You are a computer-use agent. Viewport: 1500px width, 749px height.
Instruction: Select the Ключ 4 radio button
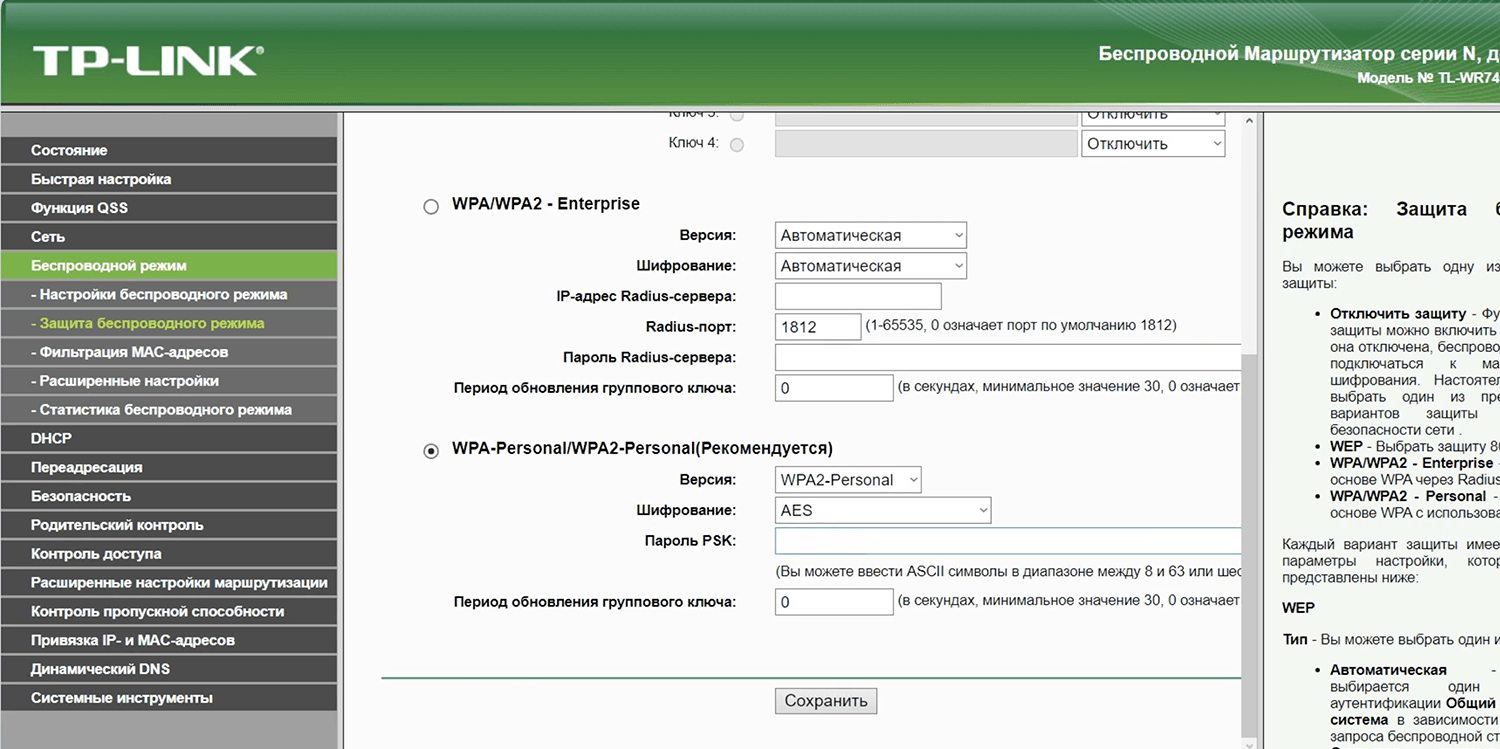pos(737,145)
